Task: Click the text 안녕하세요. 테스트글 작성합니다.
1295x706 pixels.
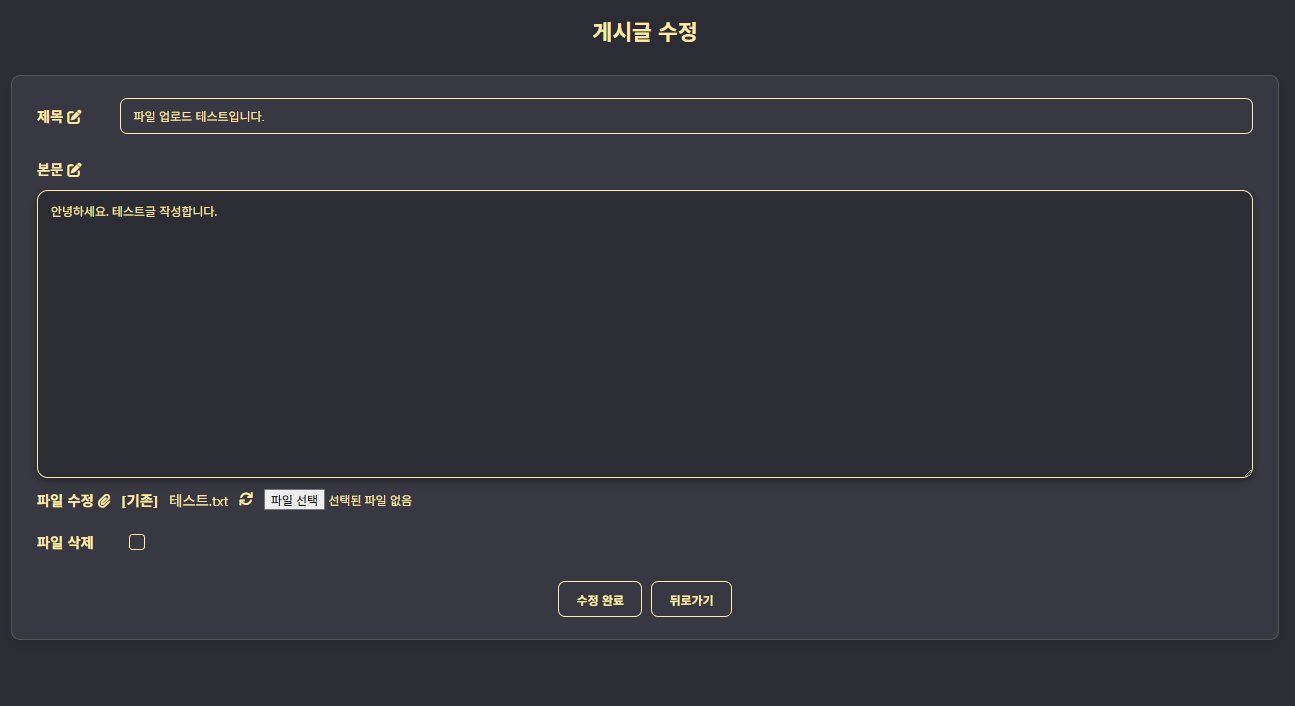Action: pos(134,212)
